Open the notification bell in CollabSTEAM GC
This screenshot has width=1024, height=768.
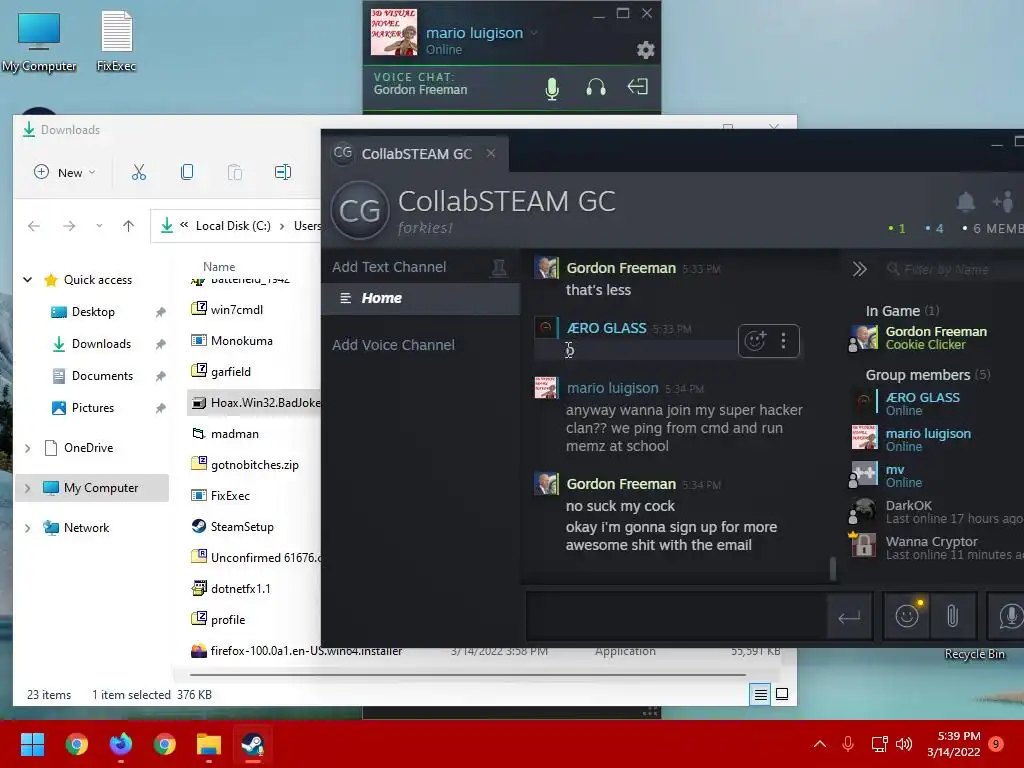pyautogui.click(x=966, y=202)
